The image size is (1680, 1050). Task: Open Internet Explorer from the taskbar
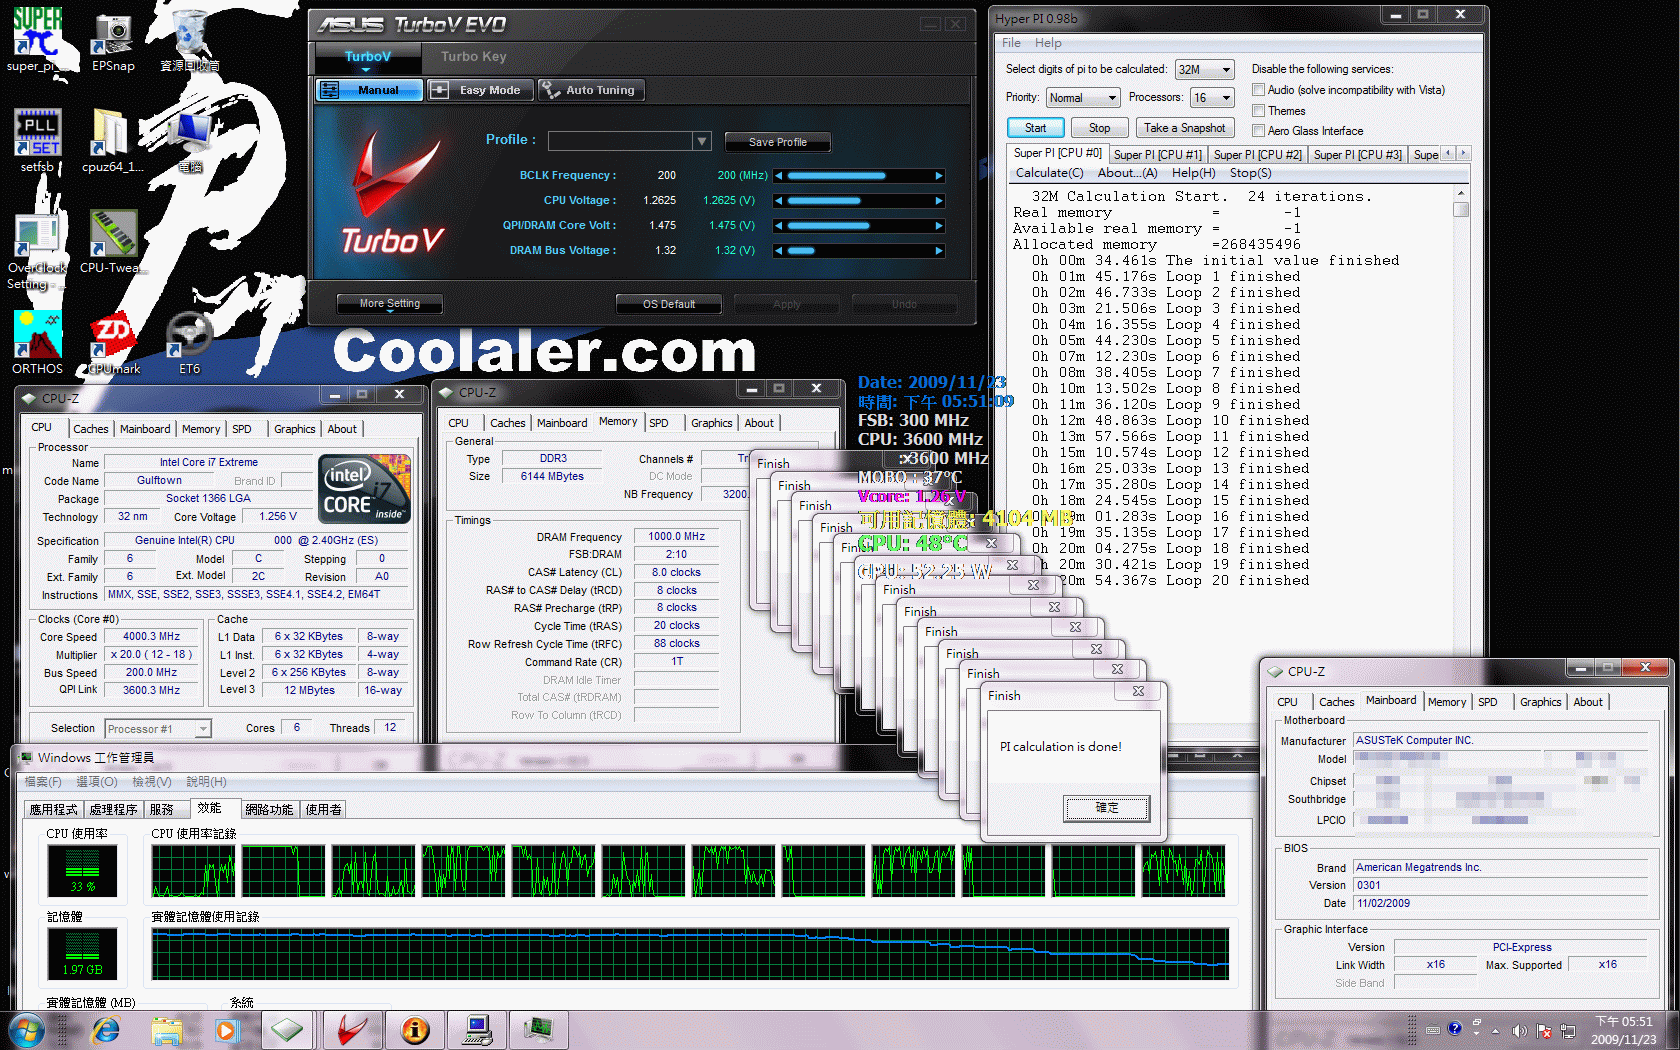coord(105,1030)
